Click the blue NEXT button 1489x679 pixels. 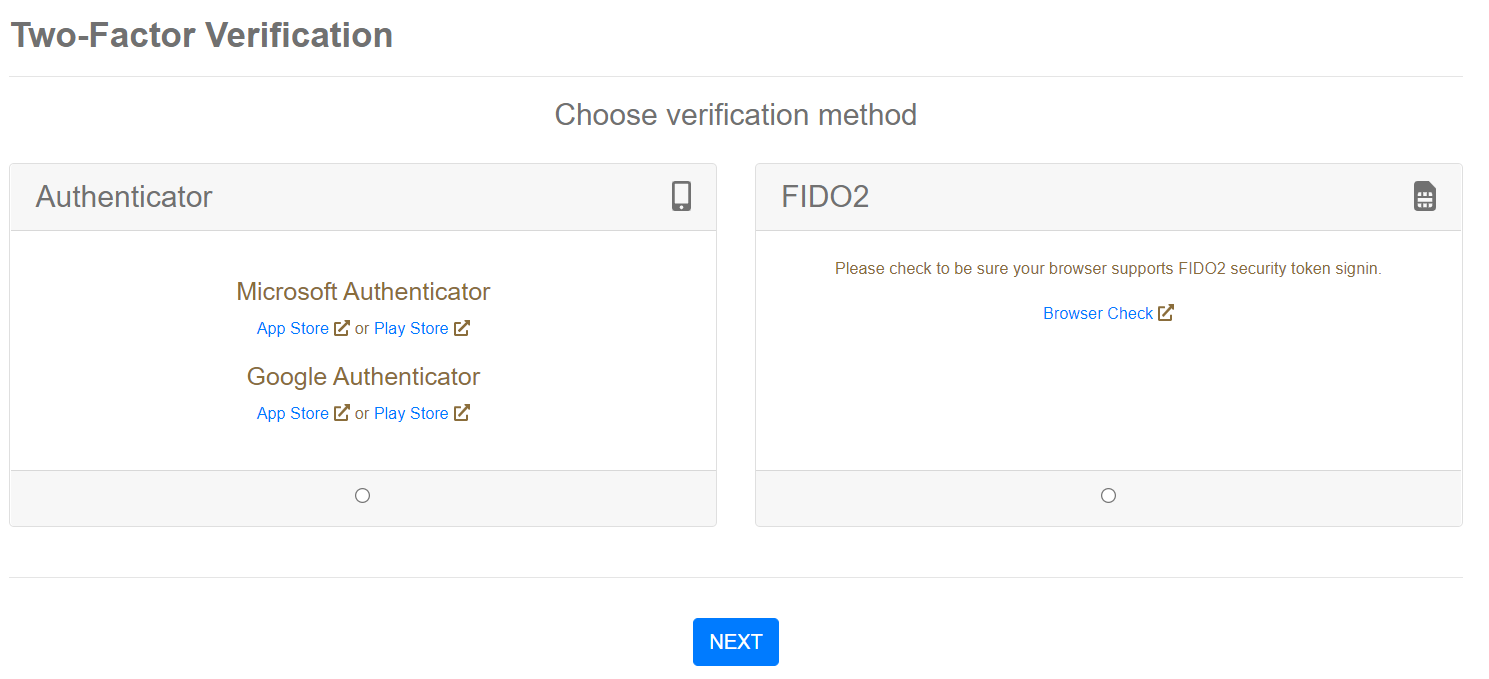click(x=736, y=642)
